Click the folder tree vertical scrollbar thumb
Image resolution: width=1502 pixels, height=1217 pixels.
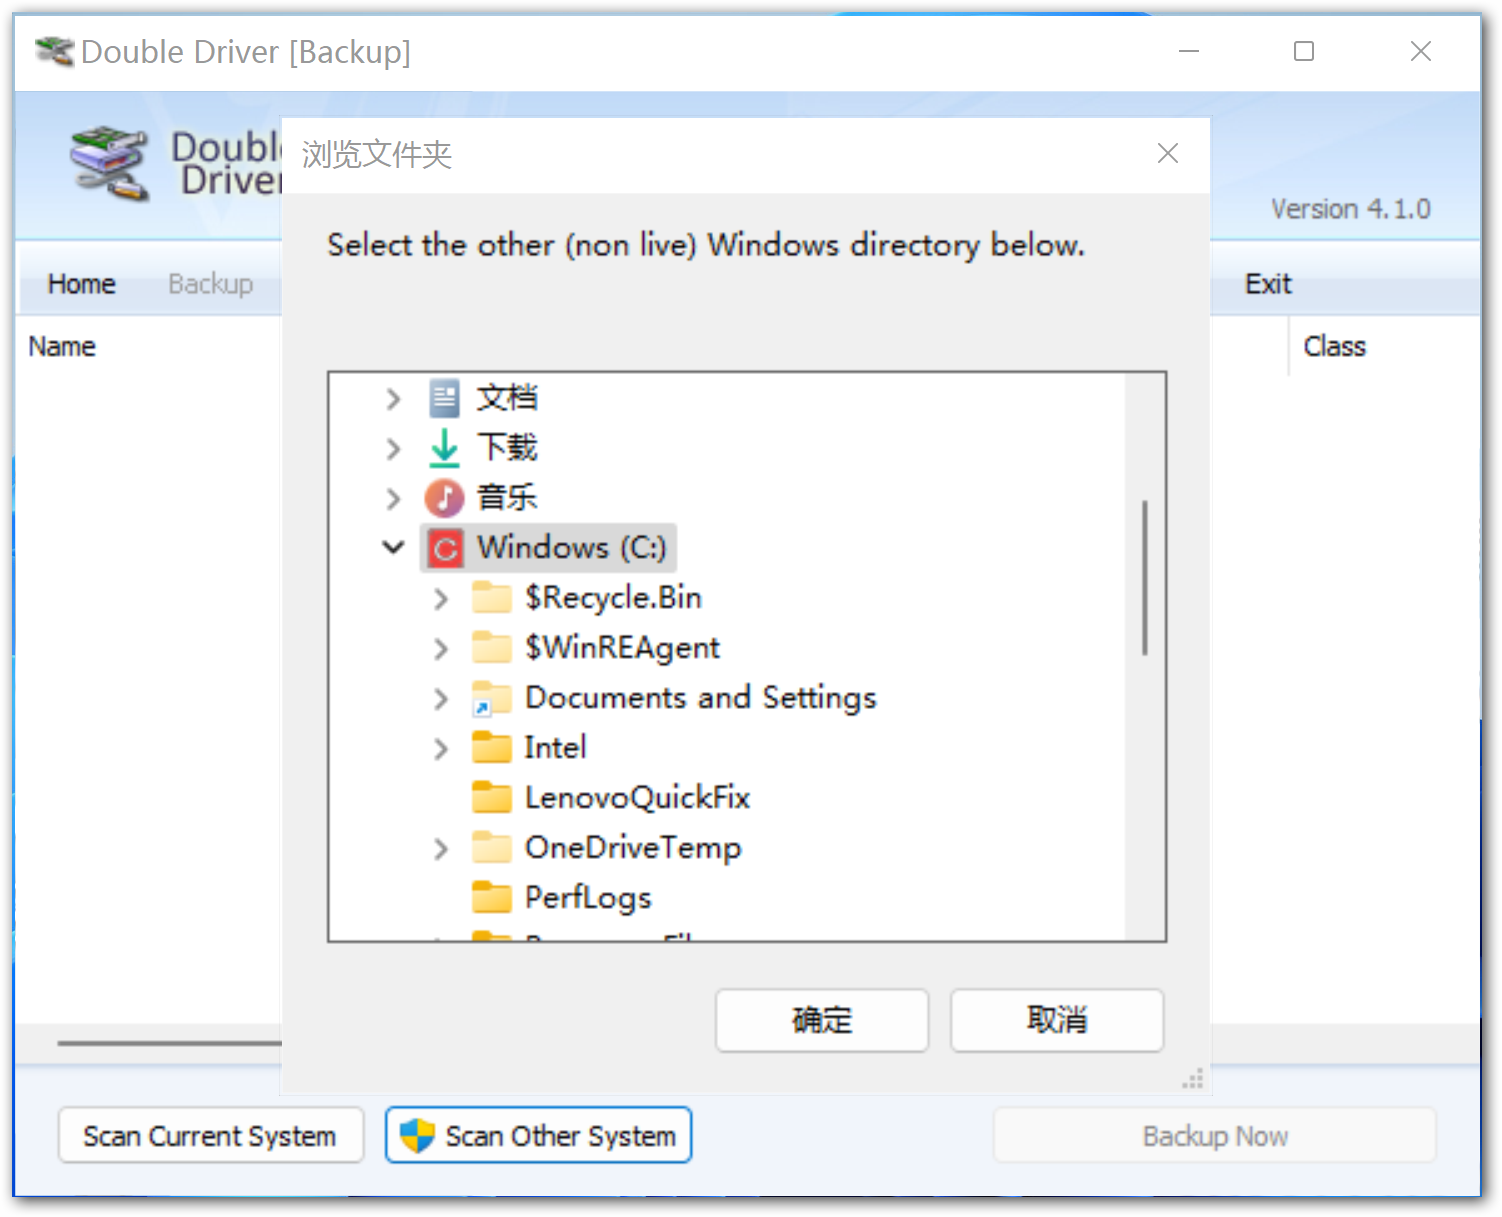pos(1145,578)
